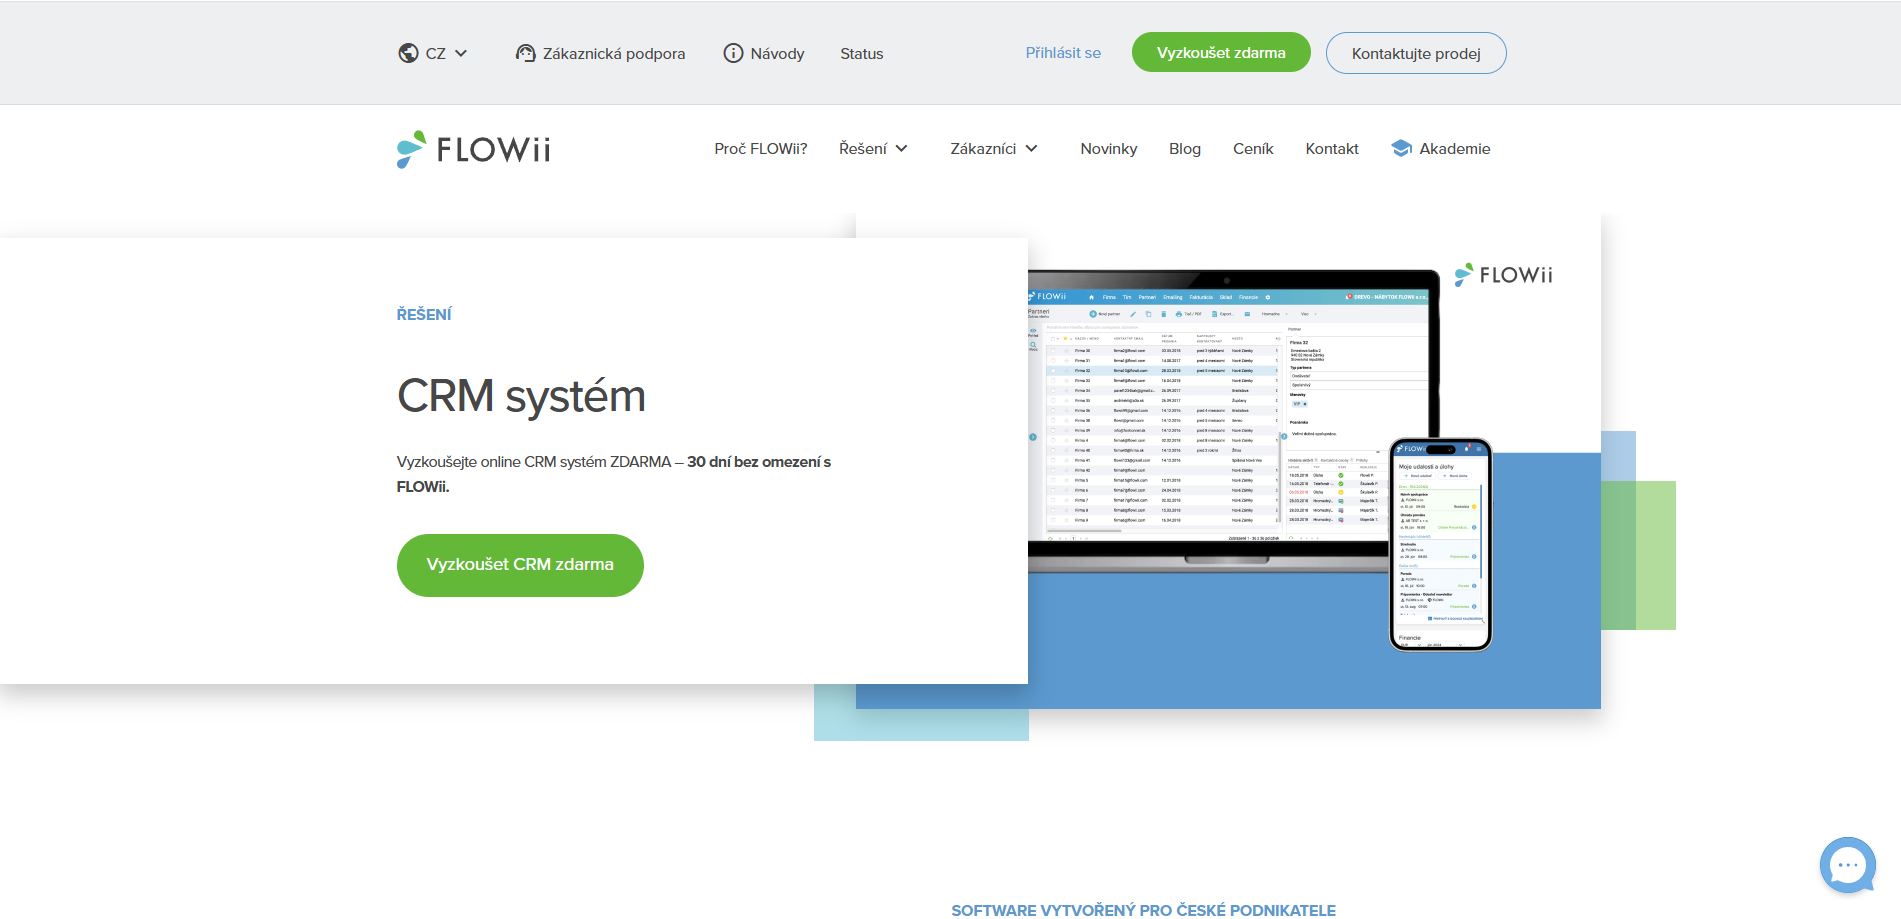Open the Kontakt menu item
Screen dimensions: 1901x919
[x=1331, y=149]
